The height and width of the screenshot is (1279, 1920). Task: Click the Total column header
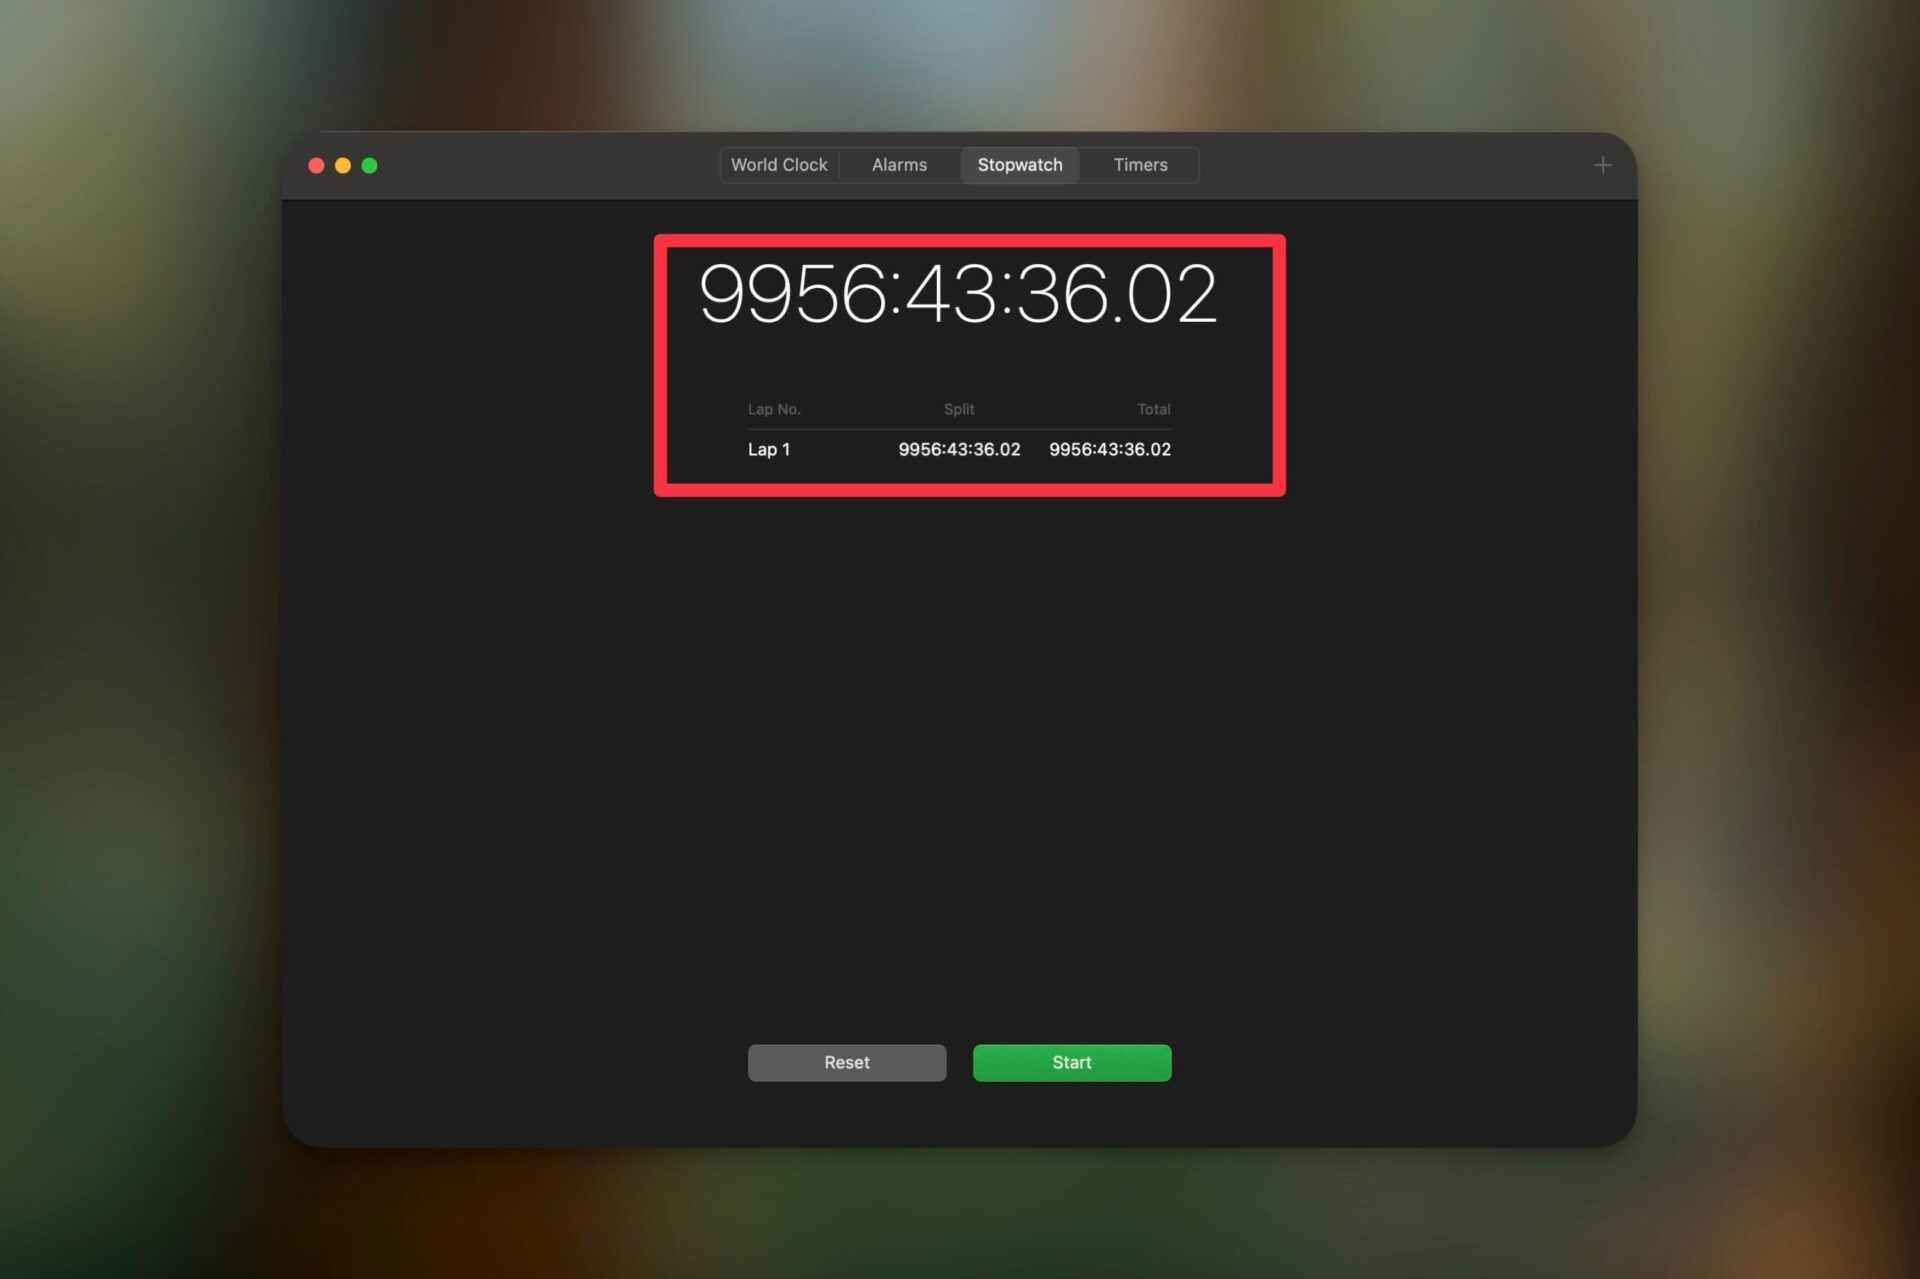click(1153, 409)
